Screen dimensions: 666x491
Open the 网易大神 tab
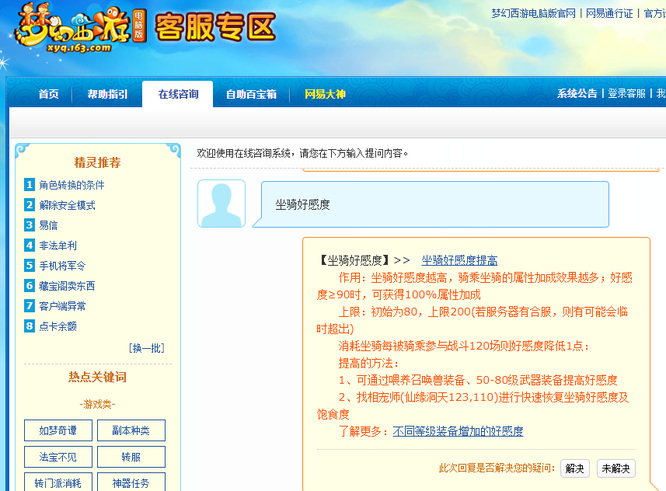tap(325, 94)
